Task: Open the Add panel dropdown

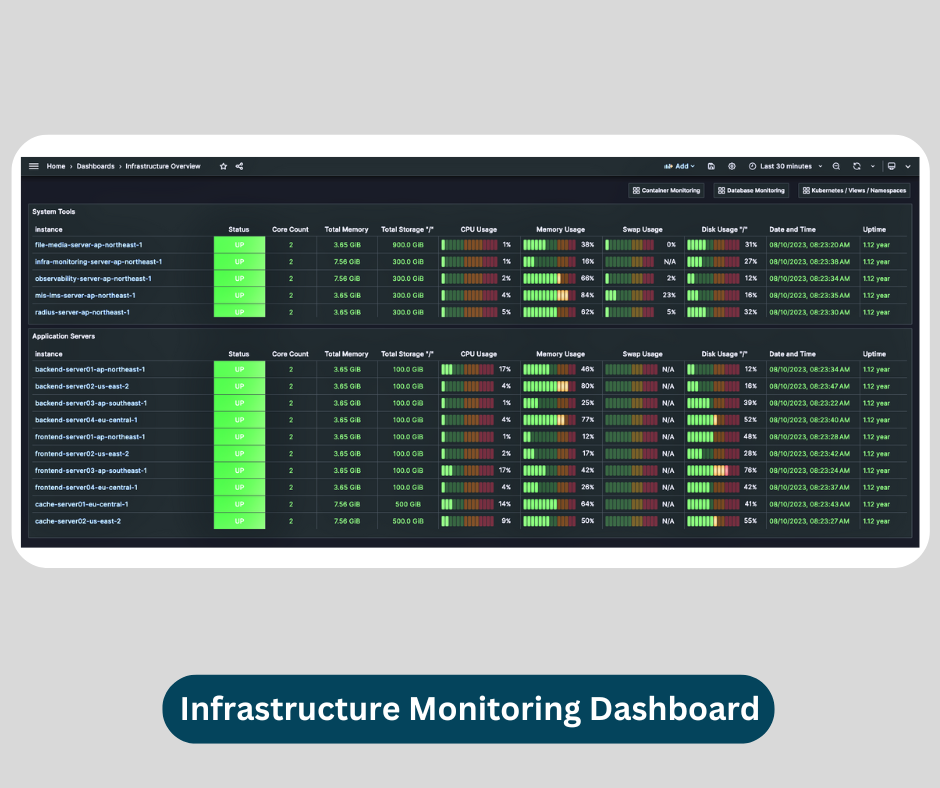Action: click(680, 166)
